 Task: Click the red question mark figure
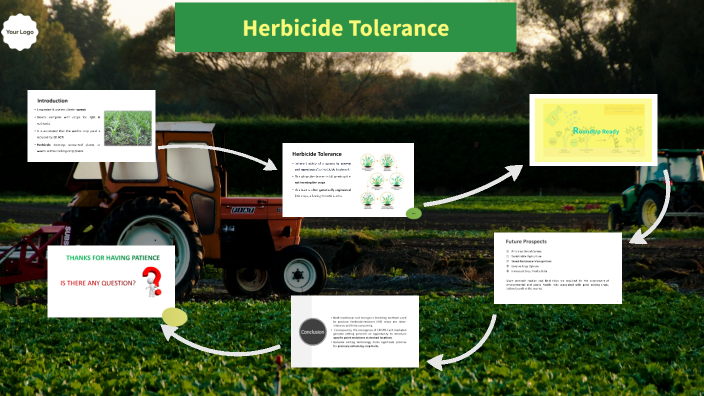pyautogui.click(x=153, y=282)
